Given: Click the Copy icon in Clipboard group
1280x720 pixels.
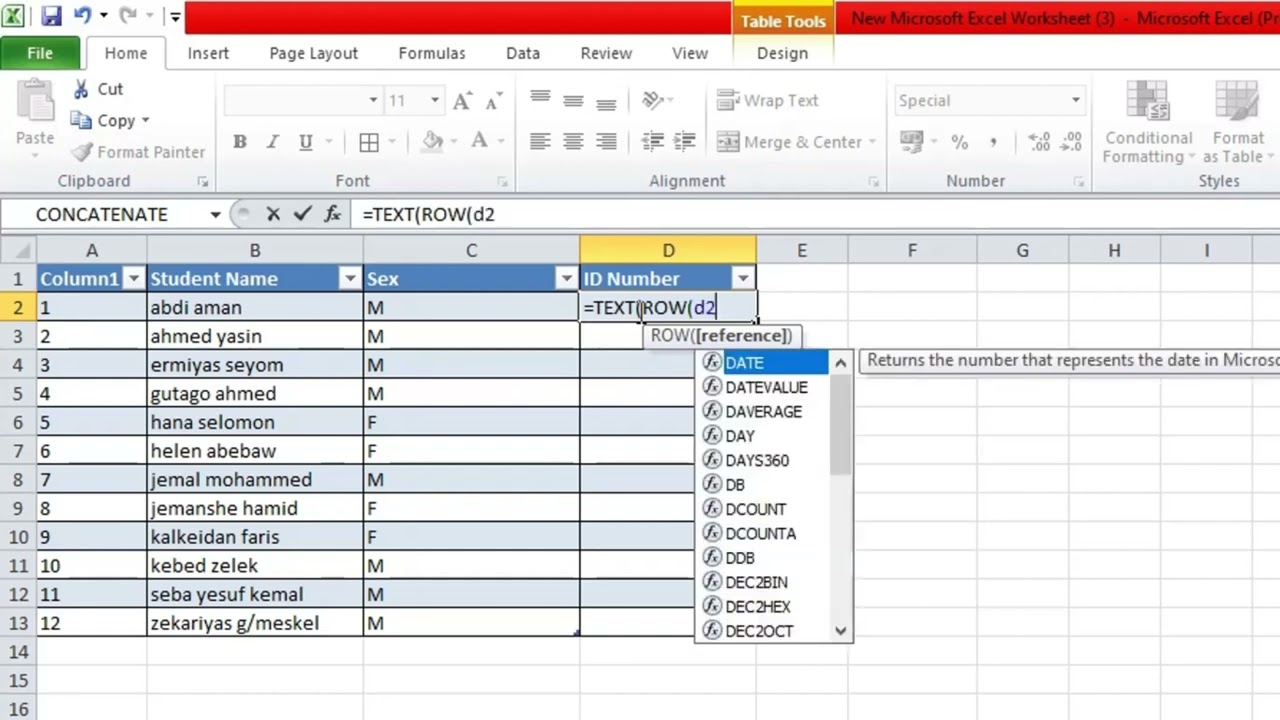Looking at the screenshot, I should (81, 120).
